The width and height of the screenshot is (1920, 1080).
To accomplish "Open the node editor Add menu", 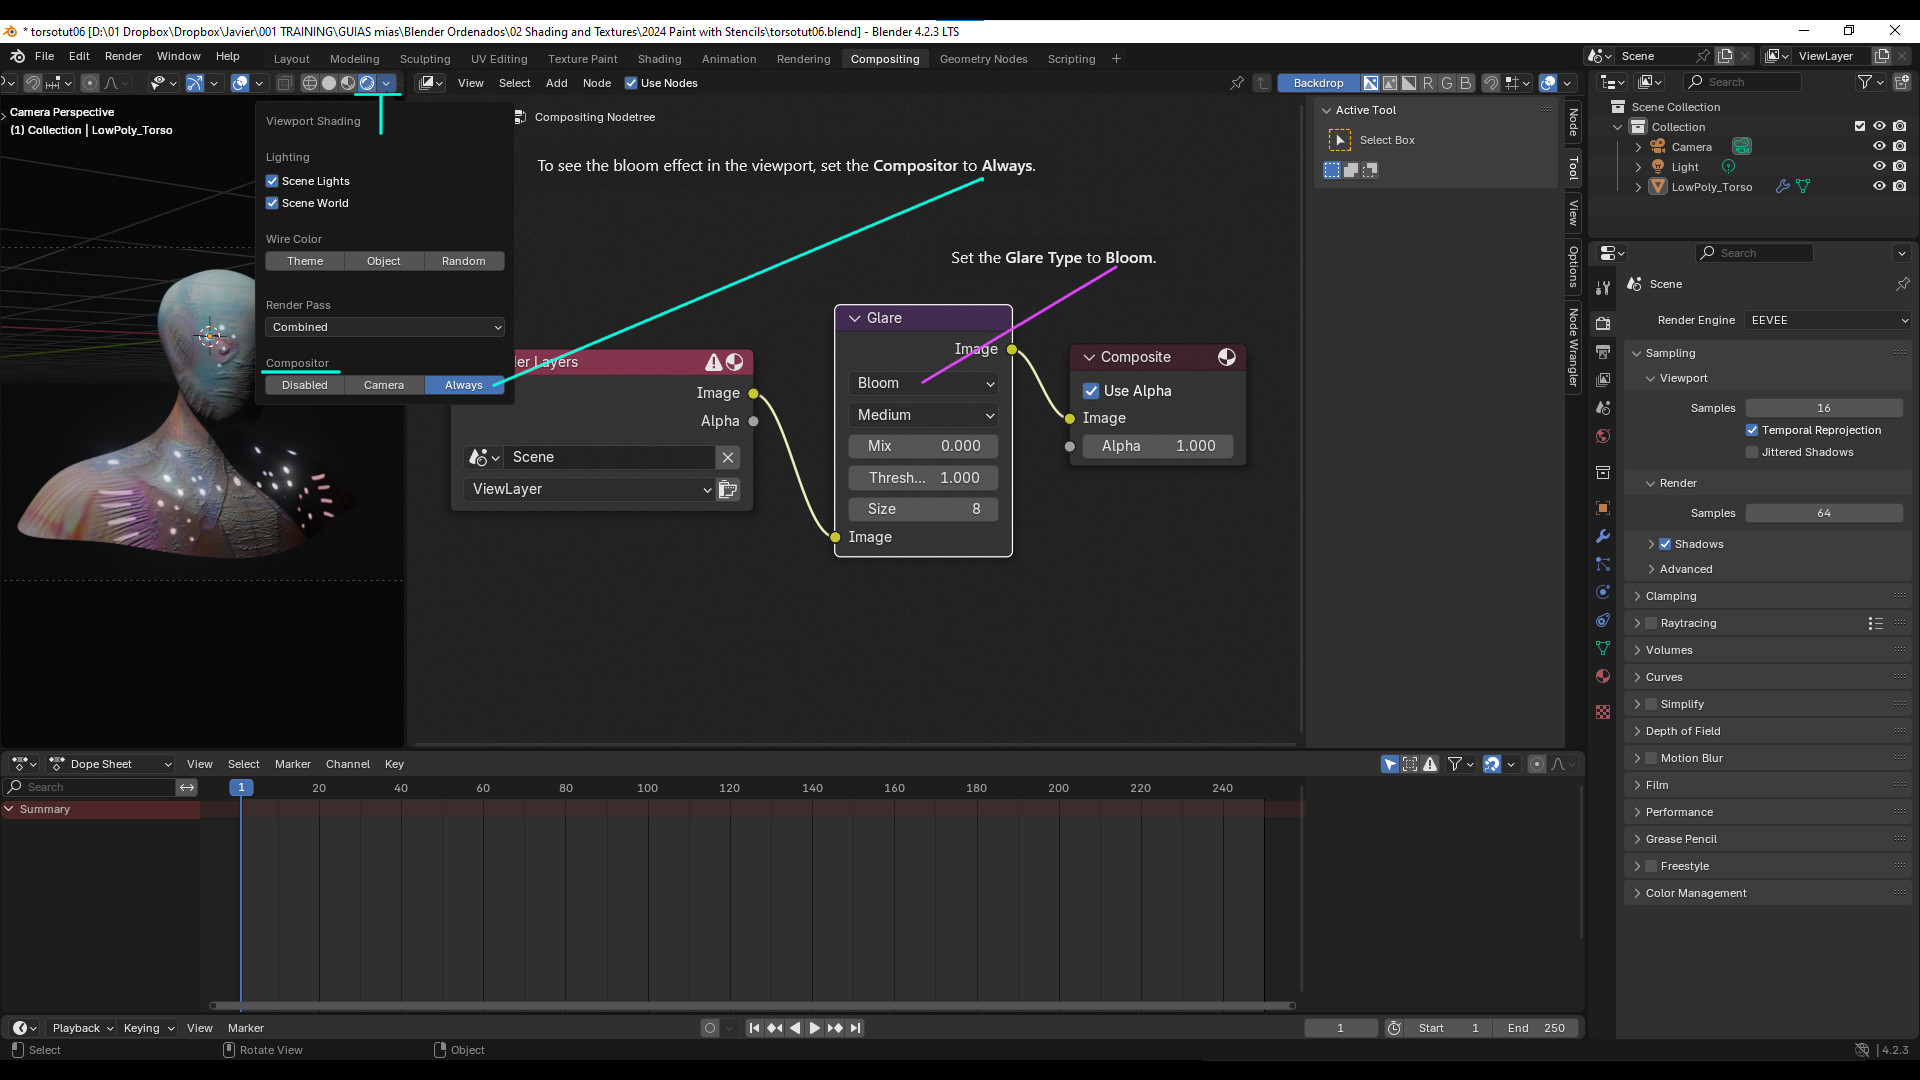I will pyautogui.click(x=556, y=83).
